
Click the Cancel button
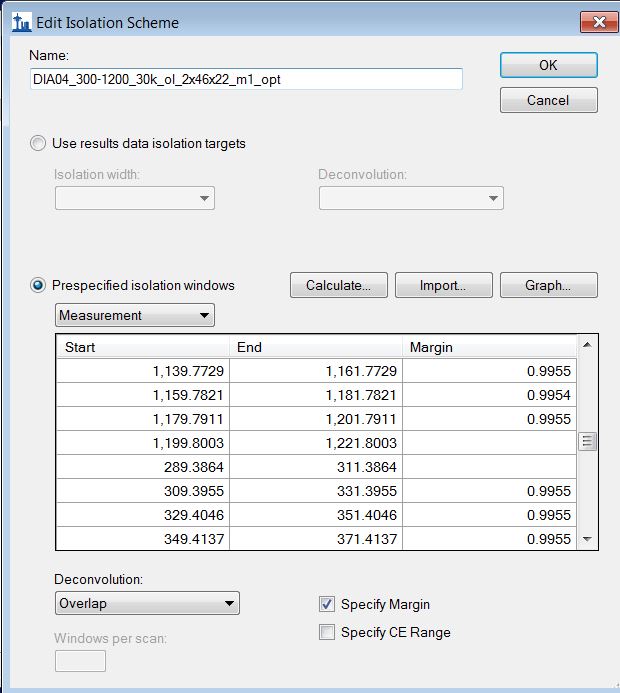tap(548, 100)
